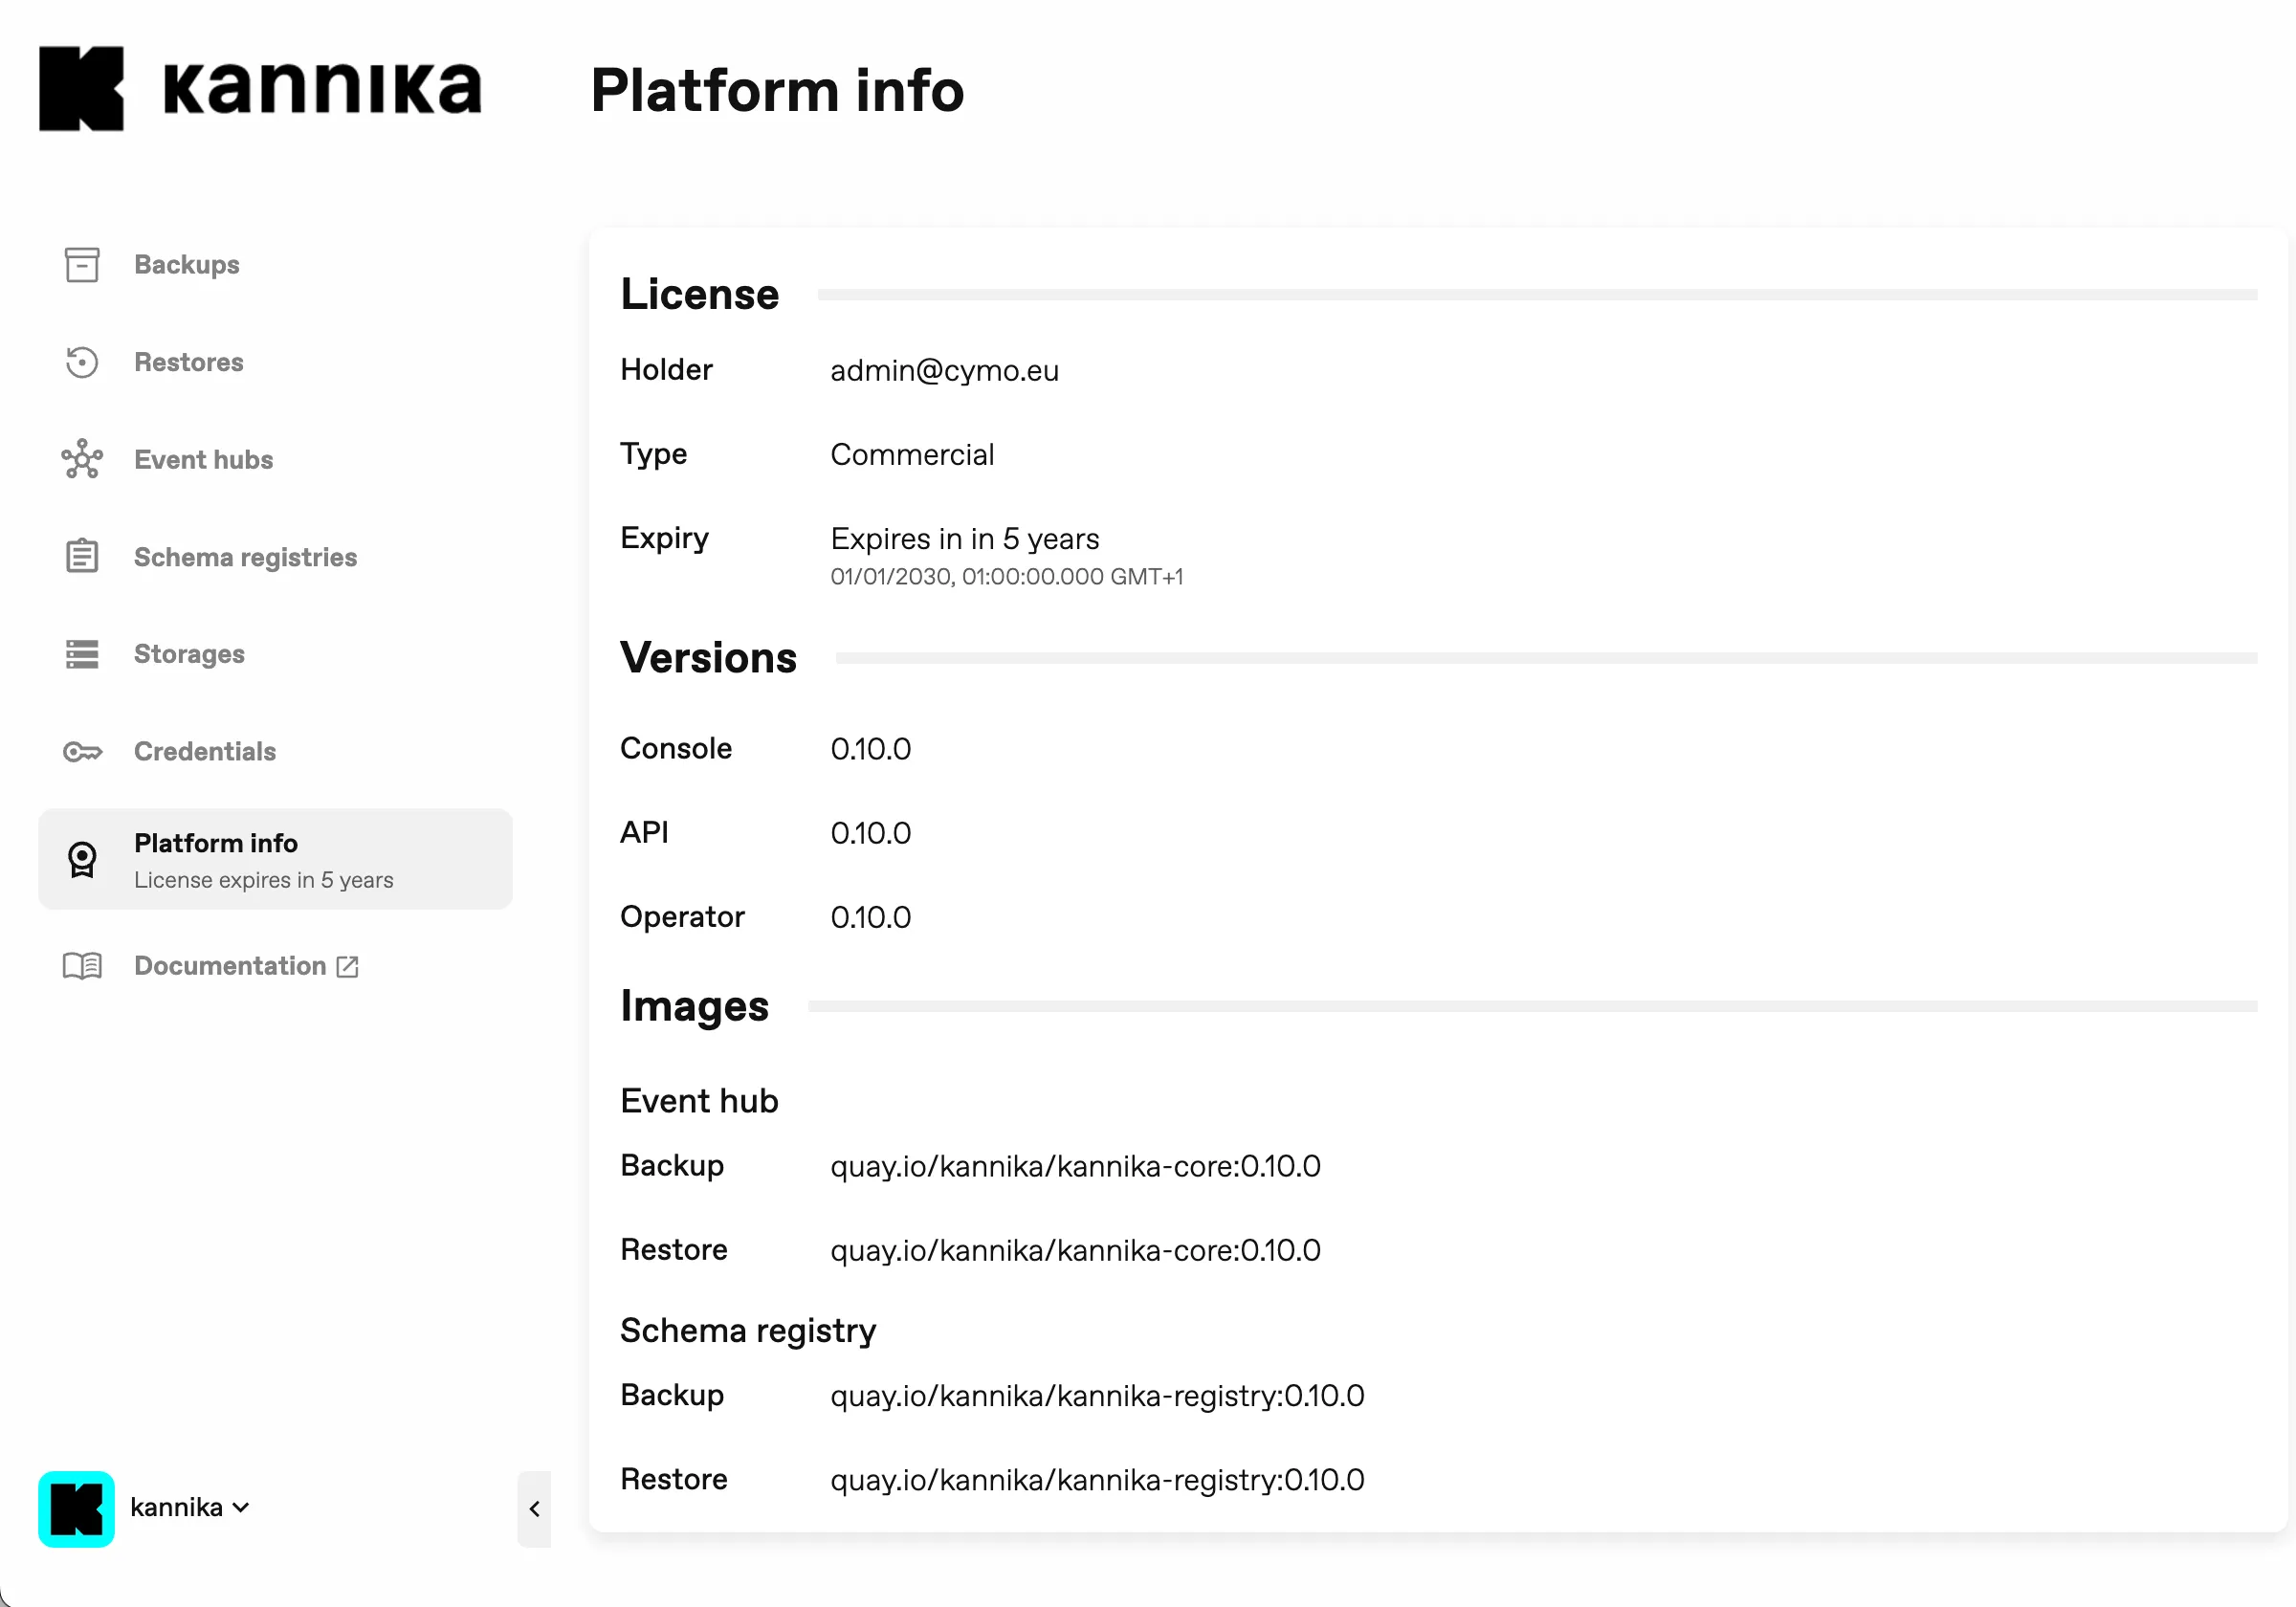
Task: Click the Event hubs node icon
Action: click(x=81, y=459)
